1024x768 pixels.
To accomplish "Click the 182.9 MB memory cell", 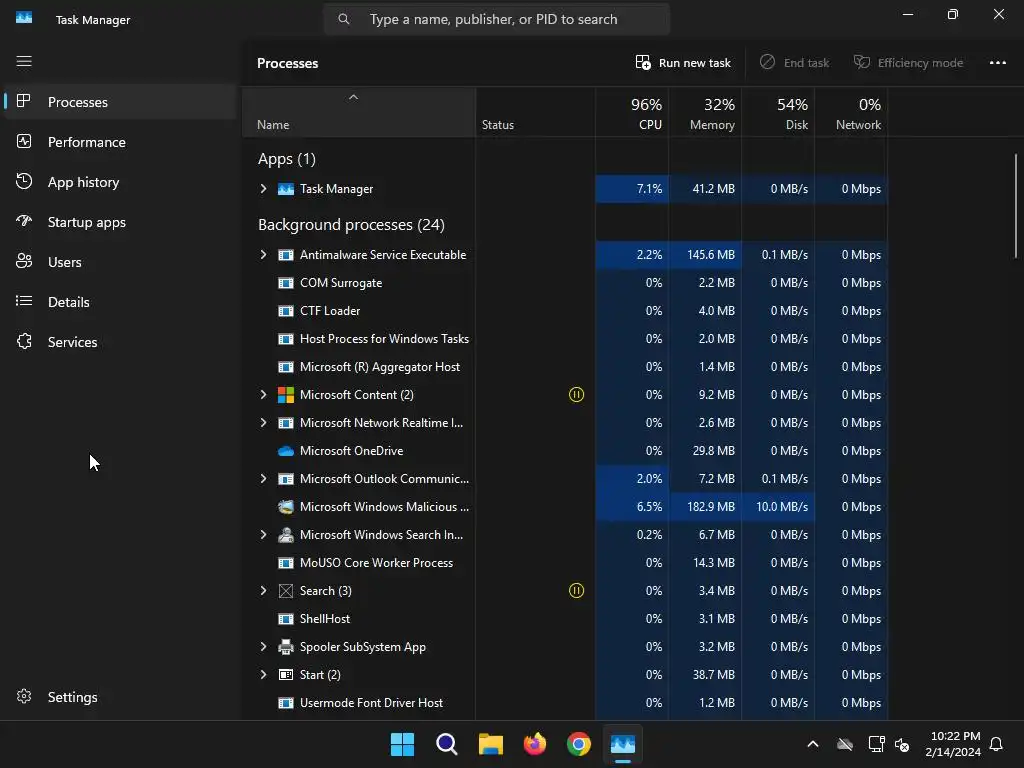I will click(705, 507).
